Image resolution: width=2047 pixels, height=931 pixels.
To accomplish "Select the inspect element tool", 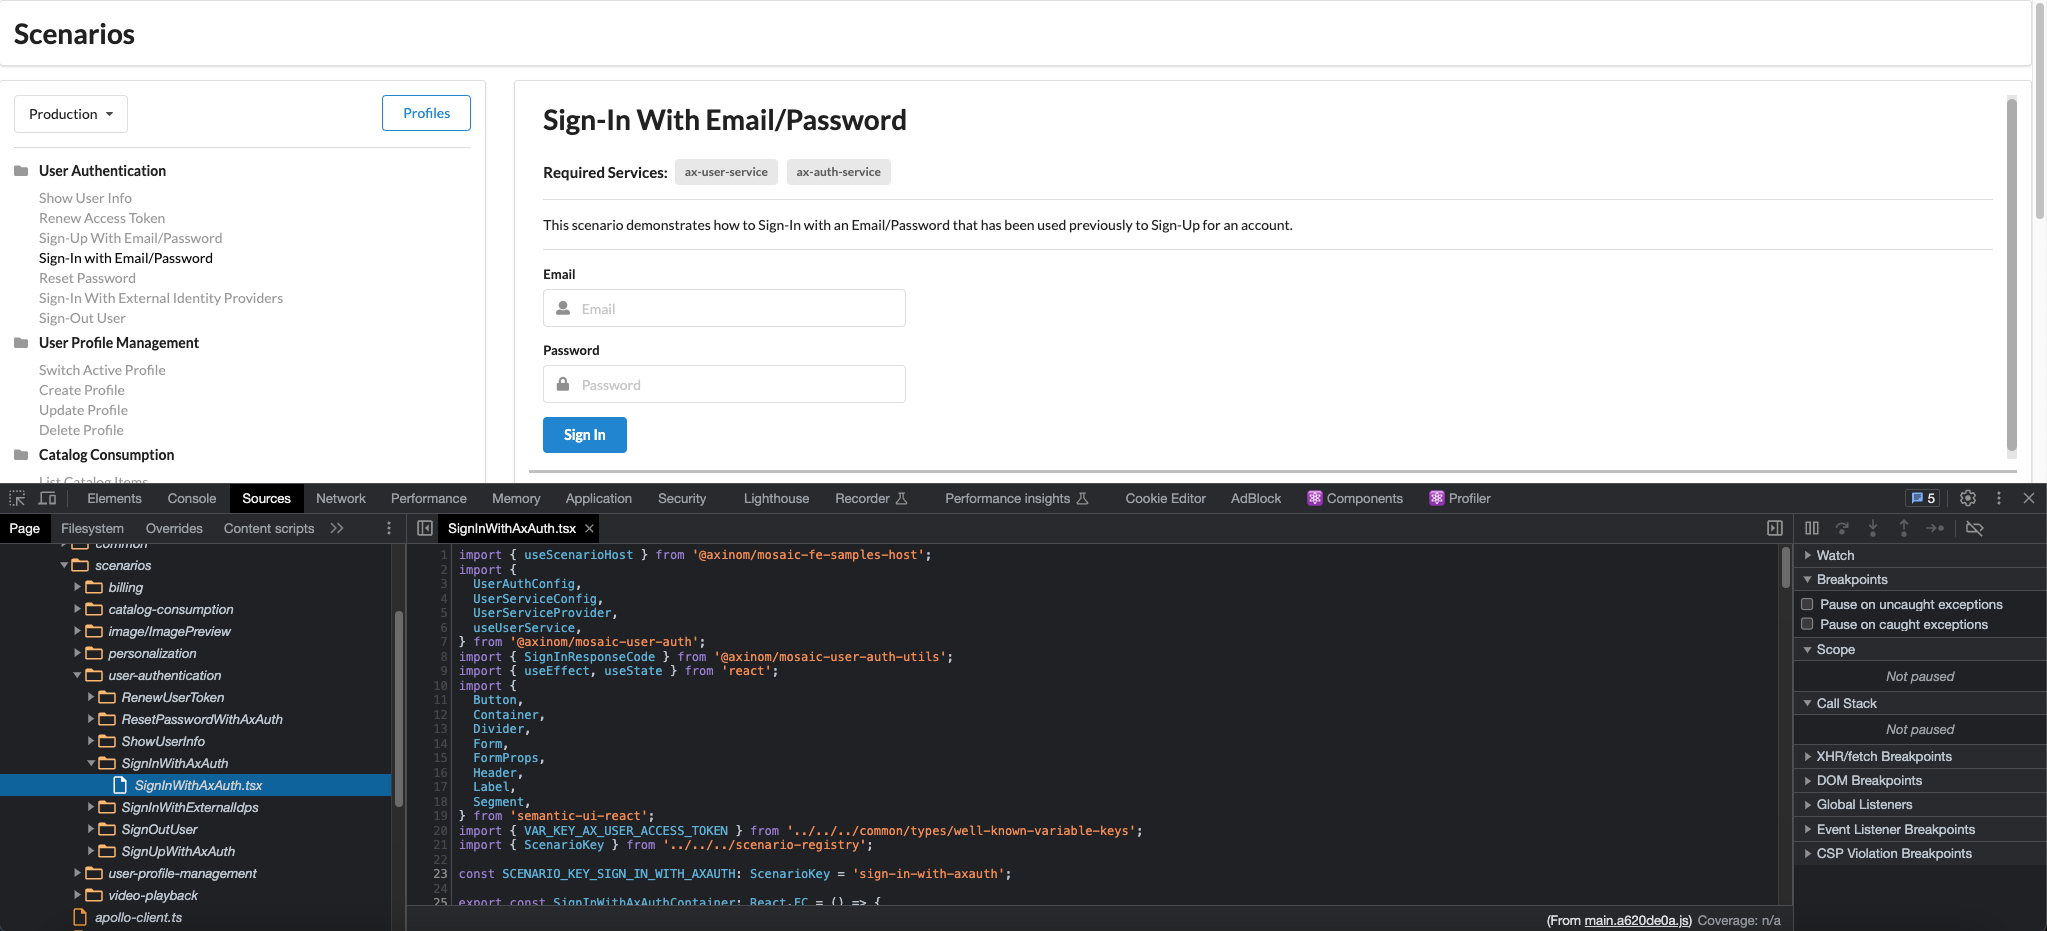I will (x=16, y=497).
